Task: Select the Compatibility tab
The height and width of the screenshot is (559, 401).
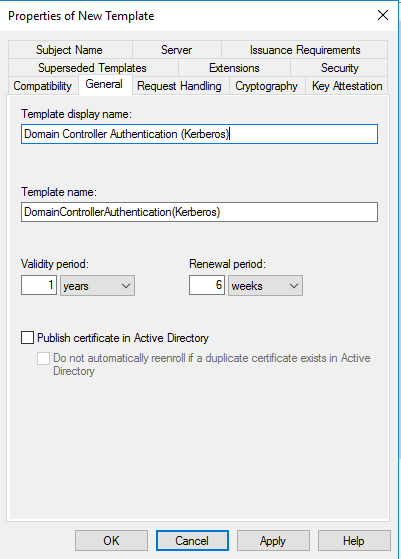Action: [x=43, y=86]
